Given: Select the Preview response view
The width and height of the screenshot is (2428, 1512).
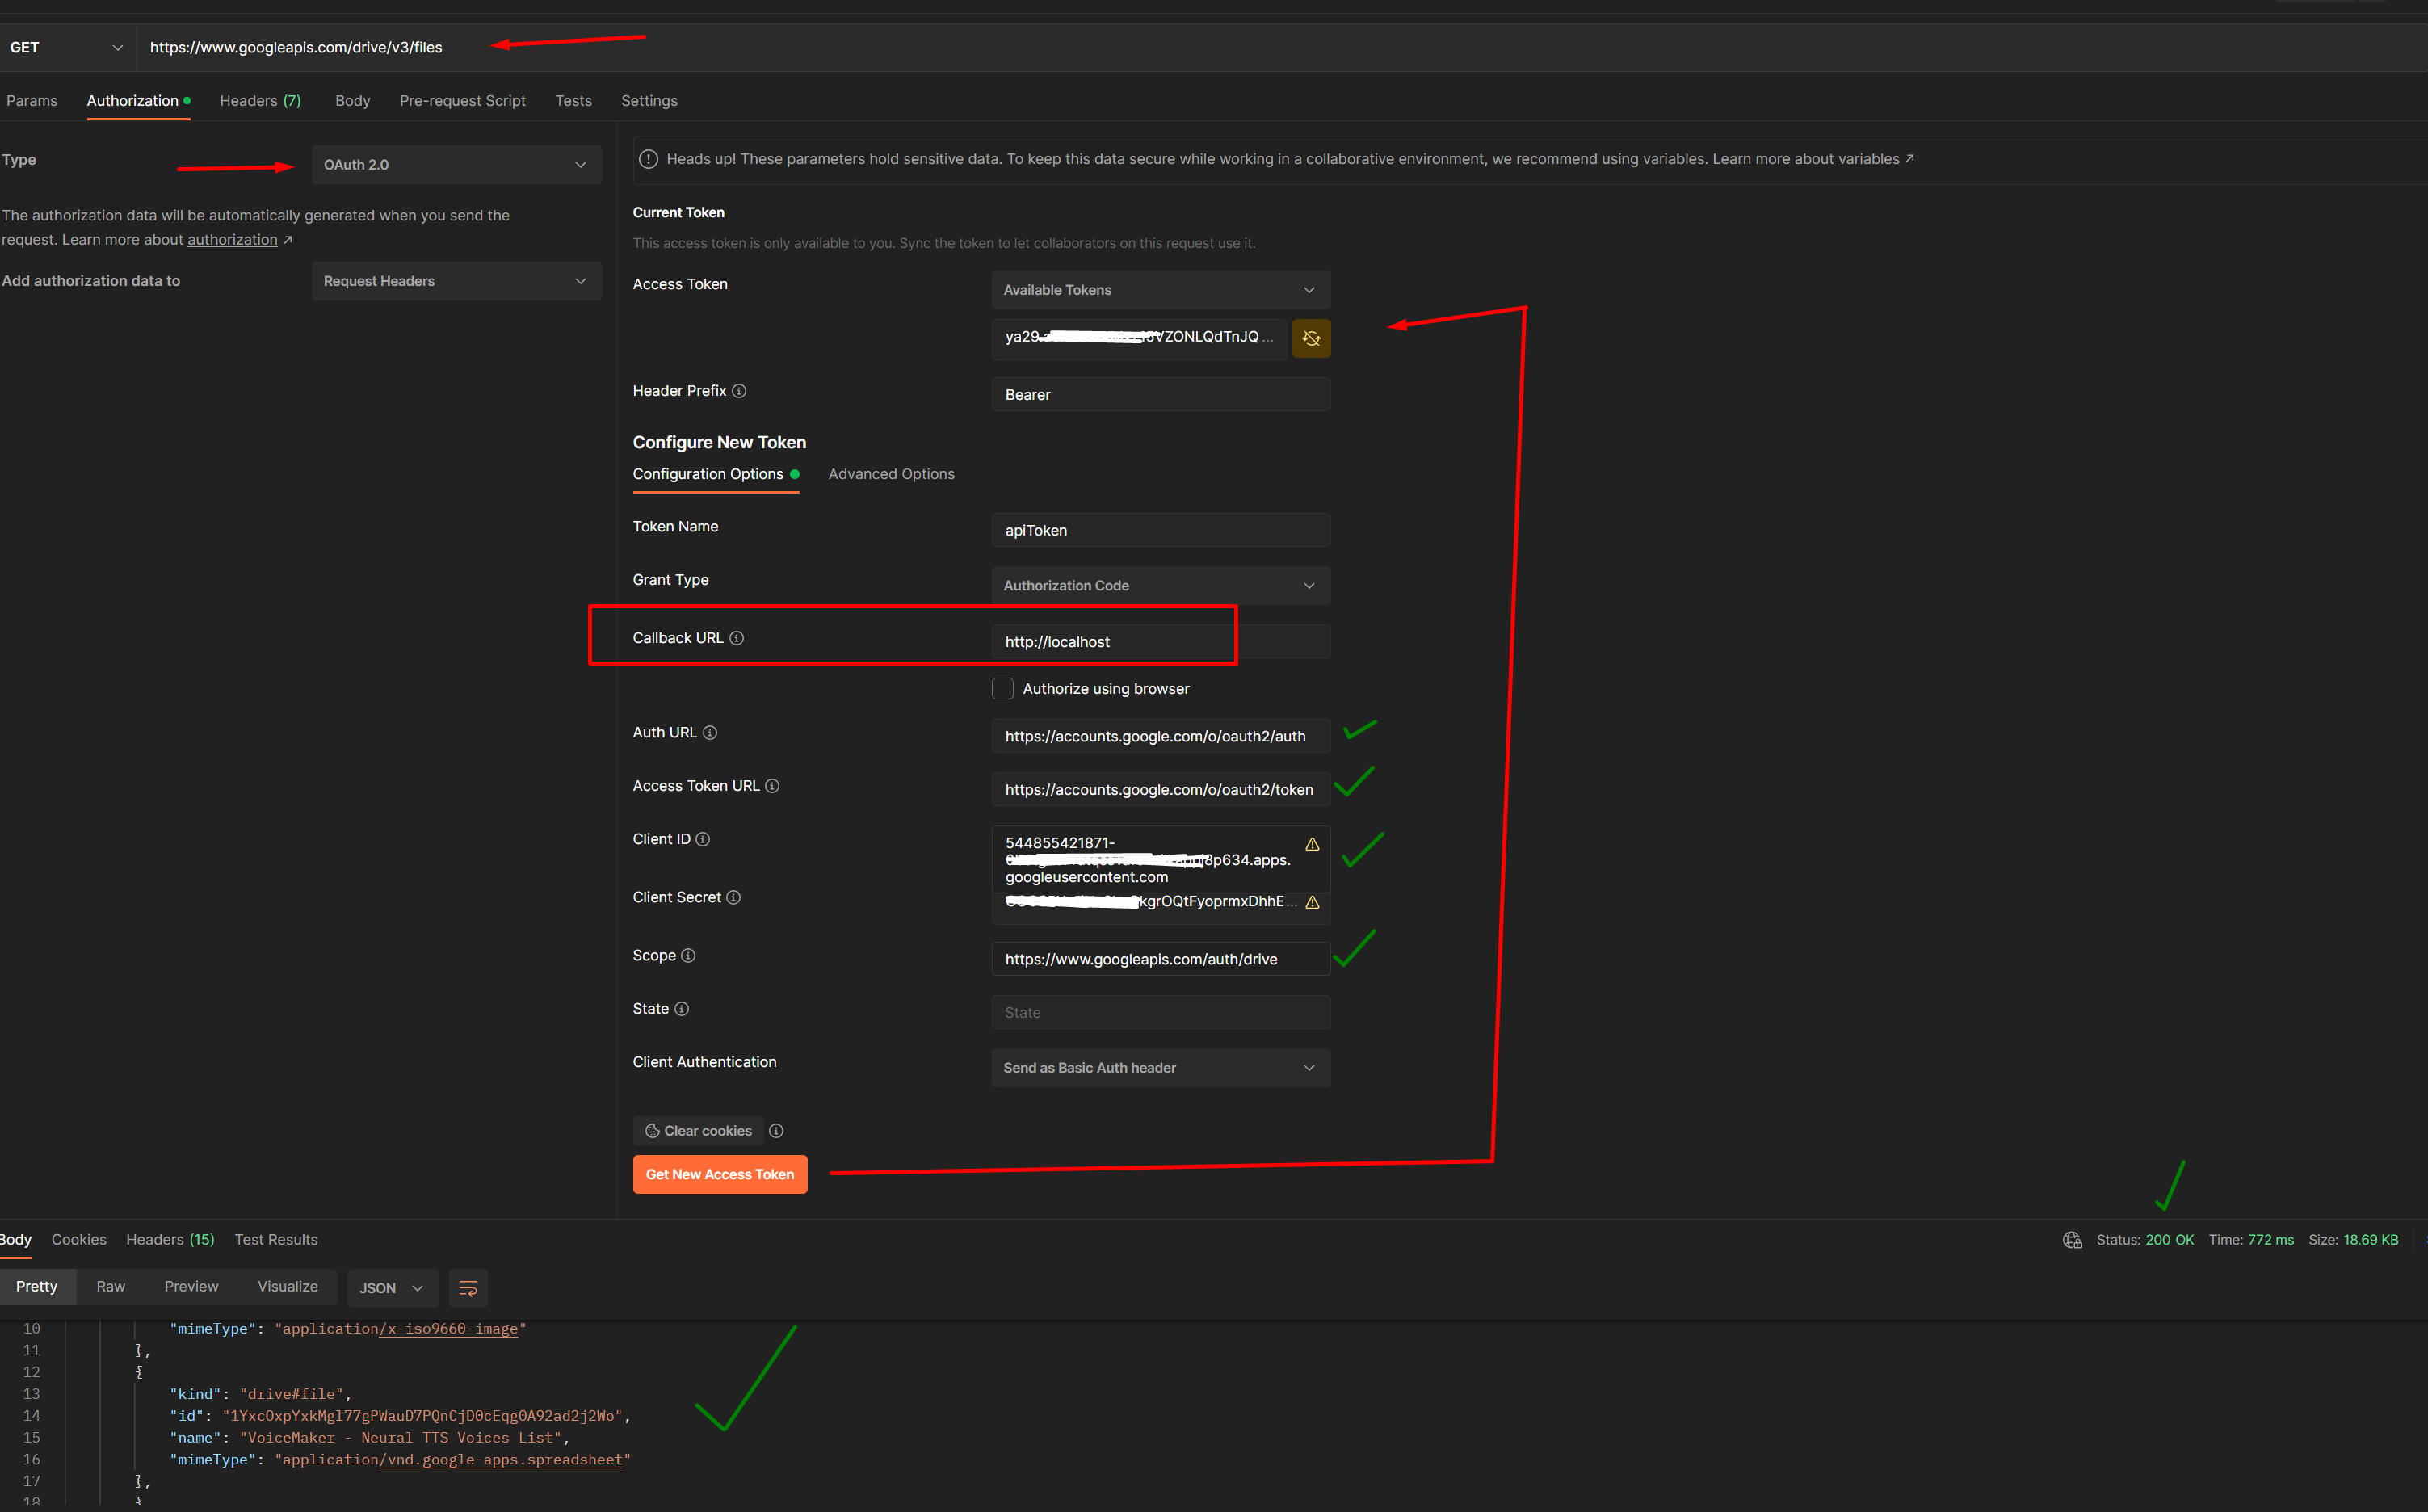Looking at the screenshot, I should pos(191,1287).
